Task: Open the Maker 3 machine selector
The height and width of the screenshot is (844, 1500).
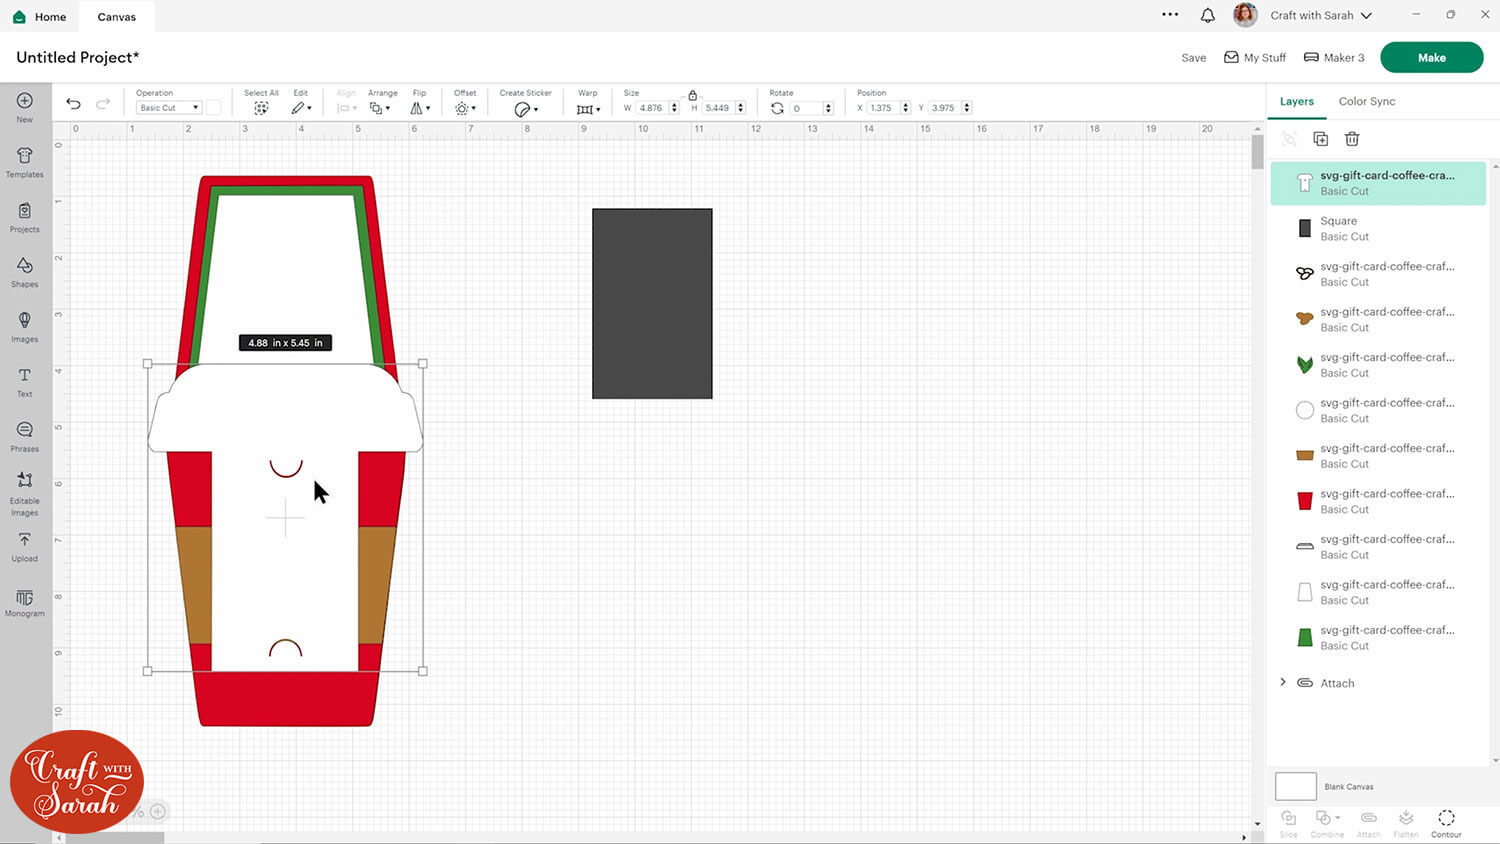Action: (x=1334, y=58)
